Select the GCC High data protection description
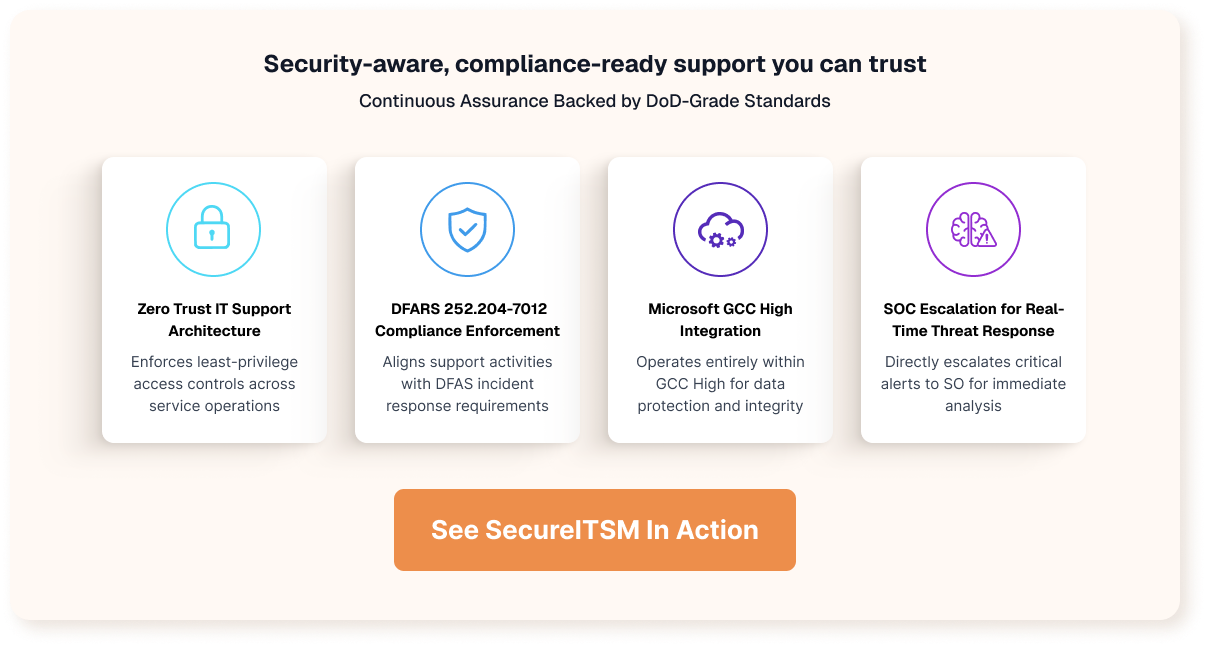 tap(720, 383)
